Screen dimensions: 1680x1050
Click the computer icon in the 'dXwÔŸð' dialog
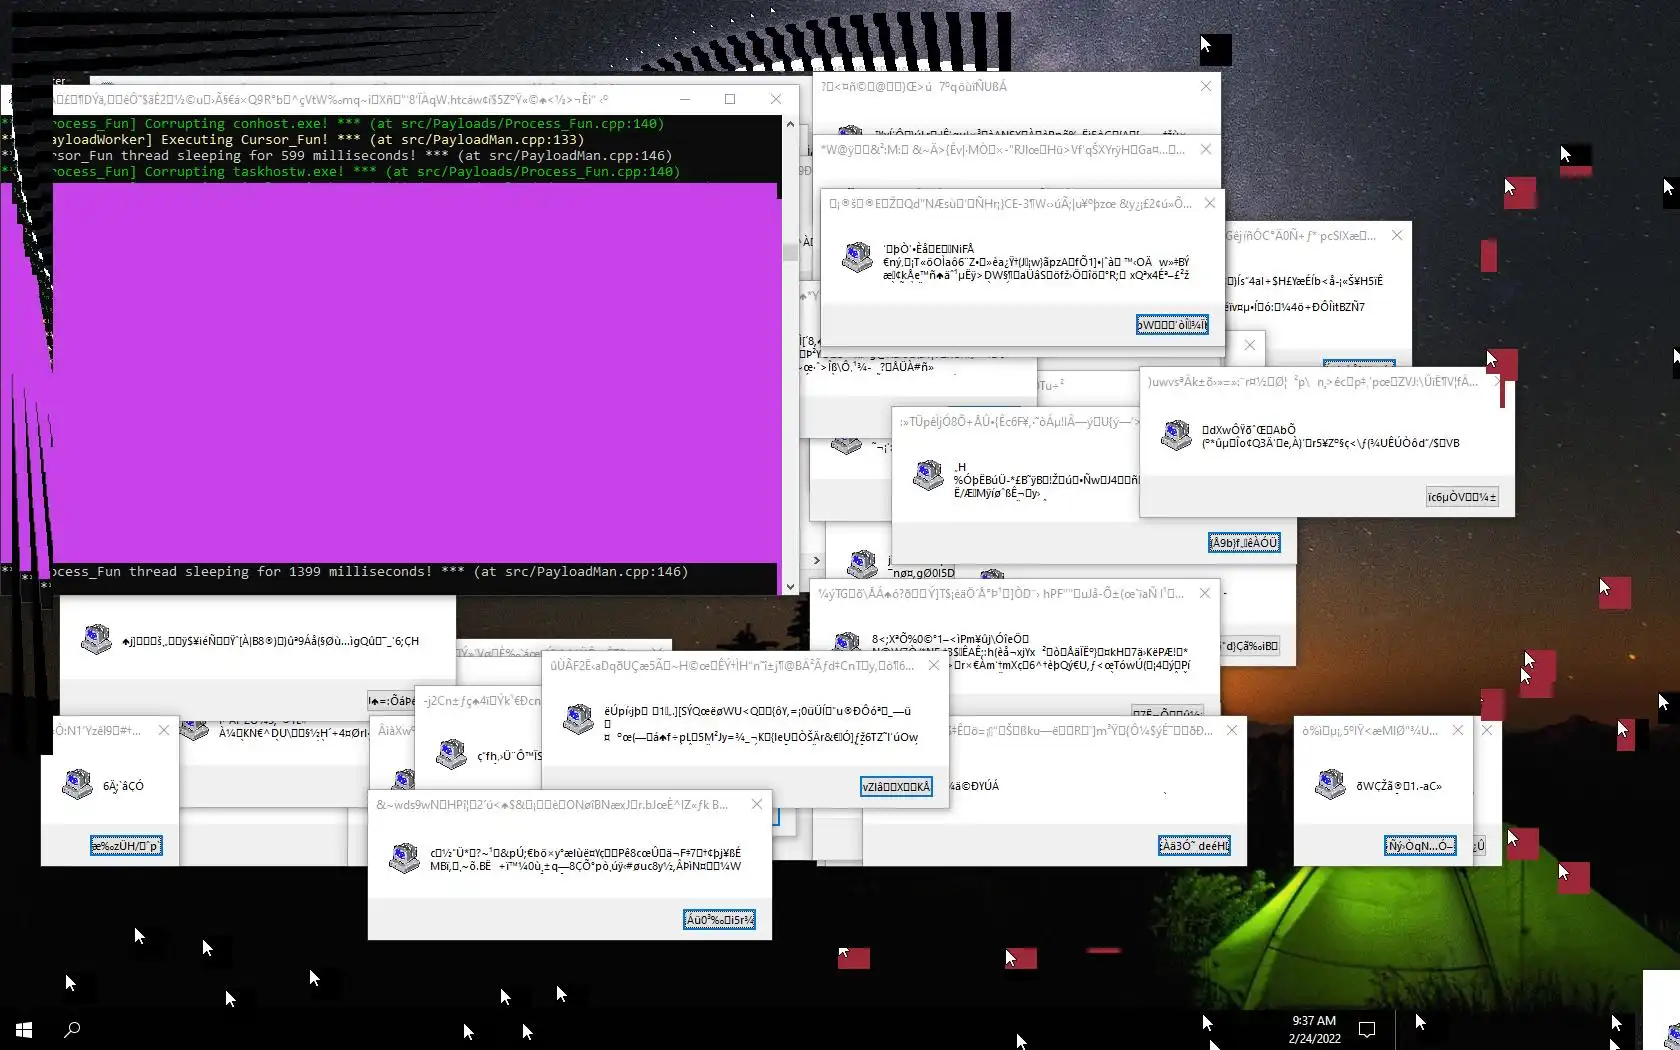[1176, 435]
